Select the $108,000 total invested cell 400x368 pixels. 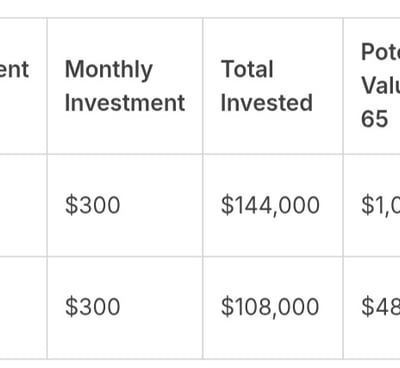[270, 307]
